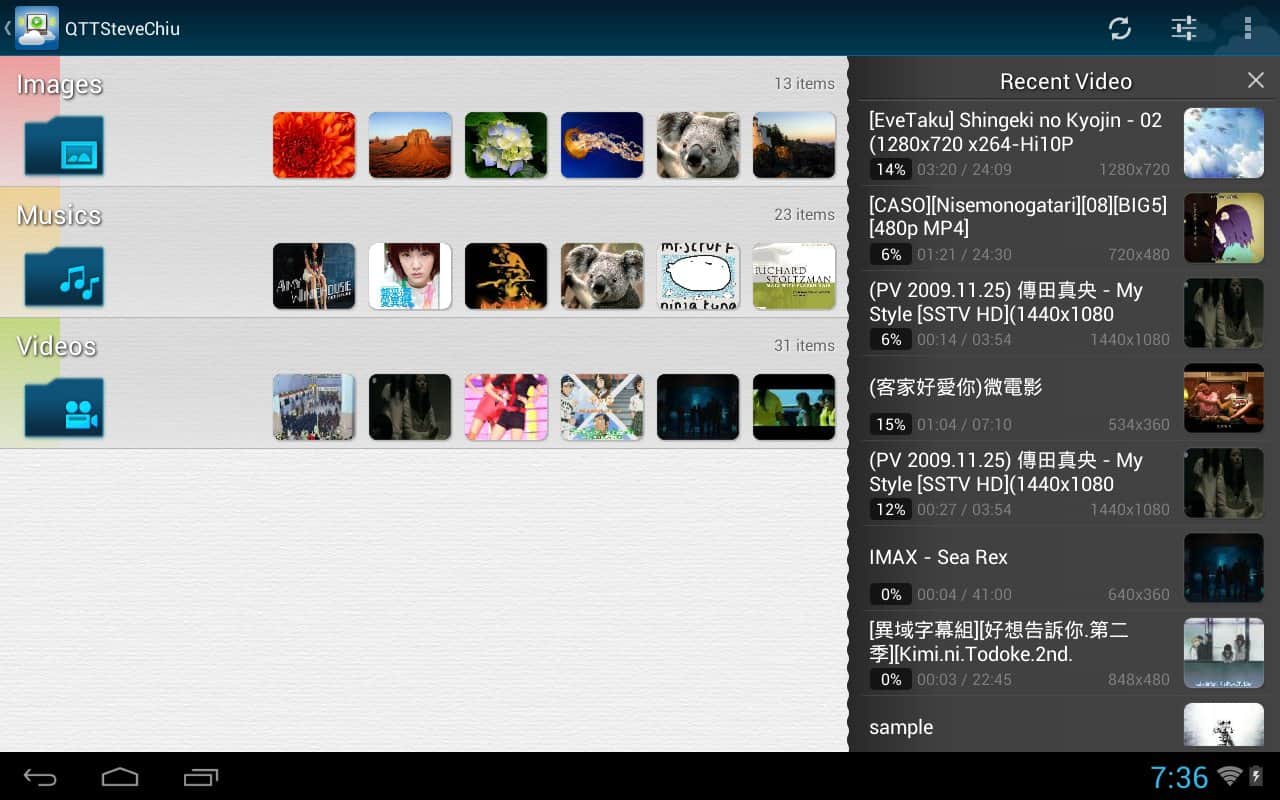
Task: Select the jellyfish image thumbnail
Action: coord(602,145)
